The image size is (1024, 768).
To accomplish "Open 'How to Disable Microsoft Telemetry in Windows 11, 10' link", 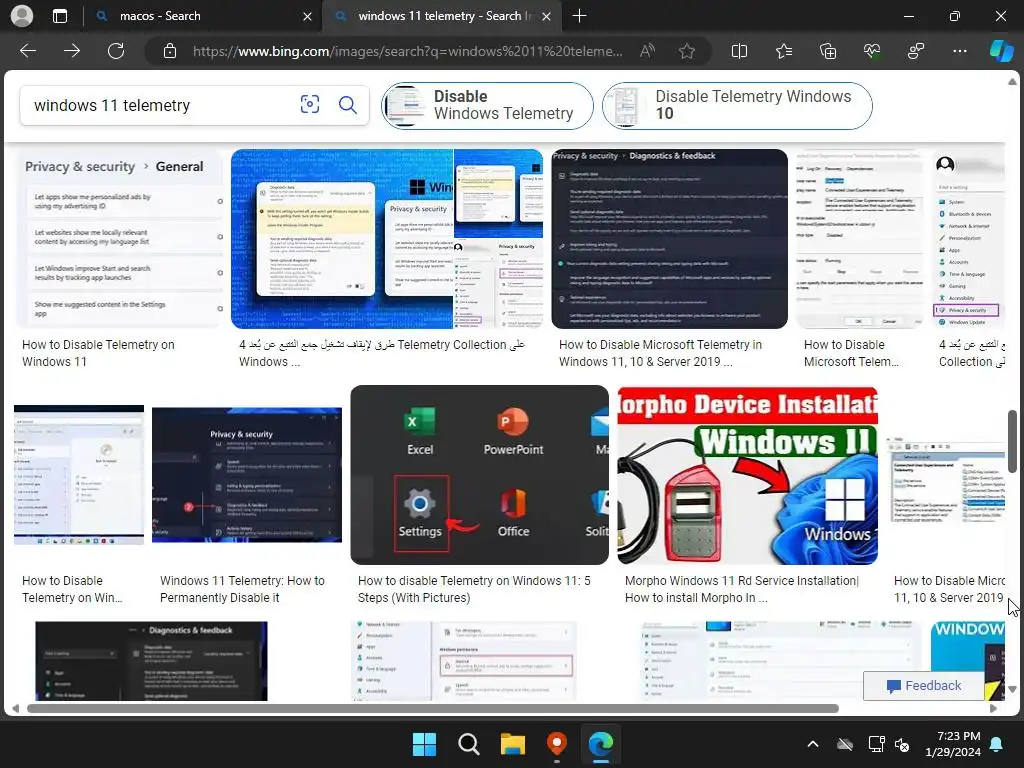I will 660,353.
